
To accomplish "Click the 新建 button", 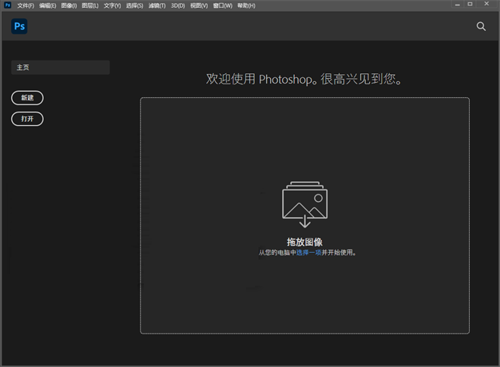I will pyautogui.click(x=27, y=98).
